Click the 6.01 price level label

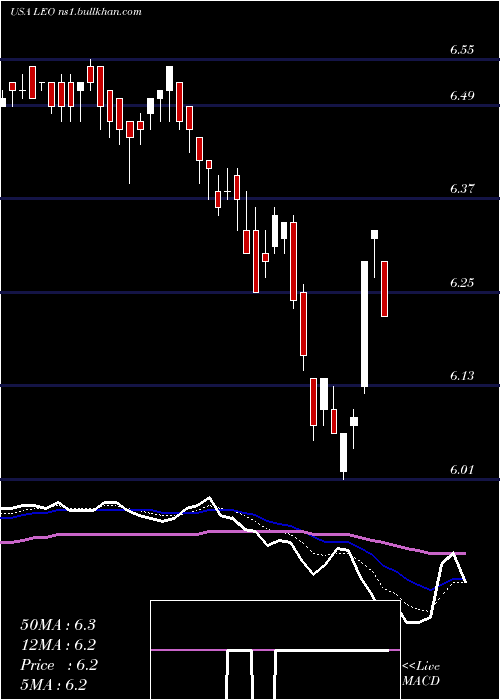coord(462,470)
